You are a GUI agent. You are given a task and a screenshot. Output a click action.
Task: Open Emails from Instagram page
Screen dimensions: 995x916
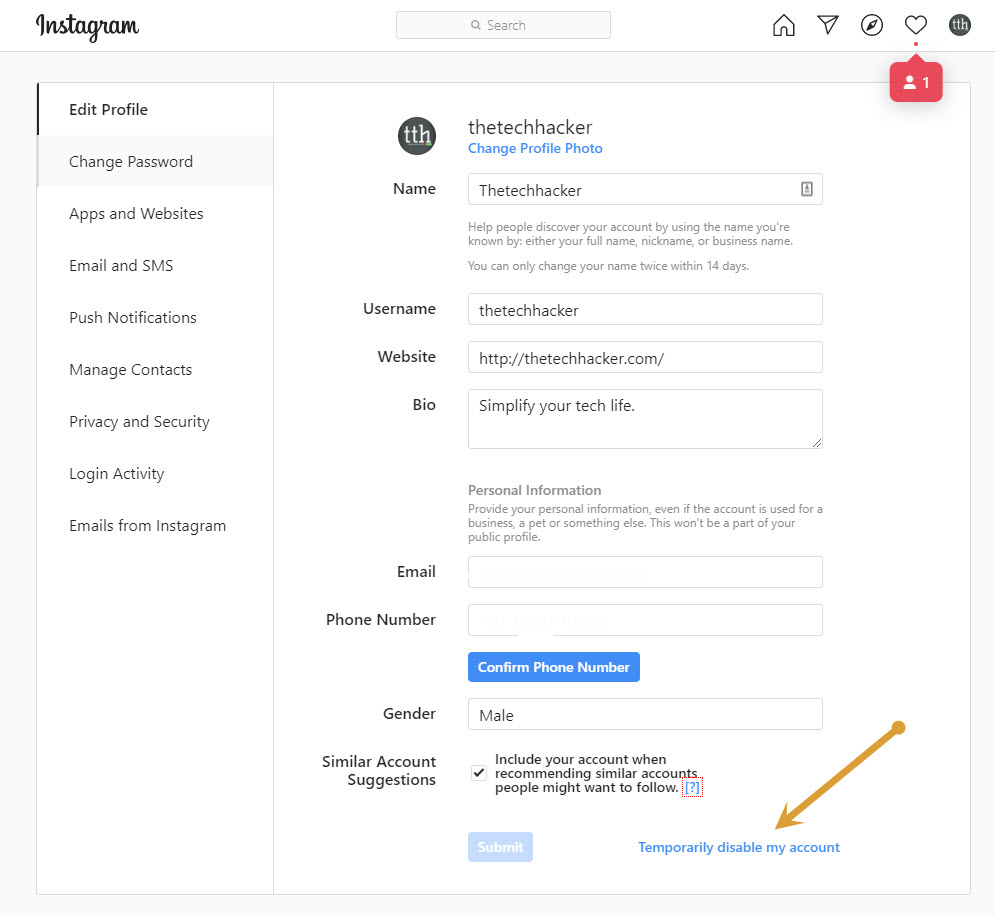[155, 525]
